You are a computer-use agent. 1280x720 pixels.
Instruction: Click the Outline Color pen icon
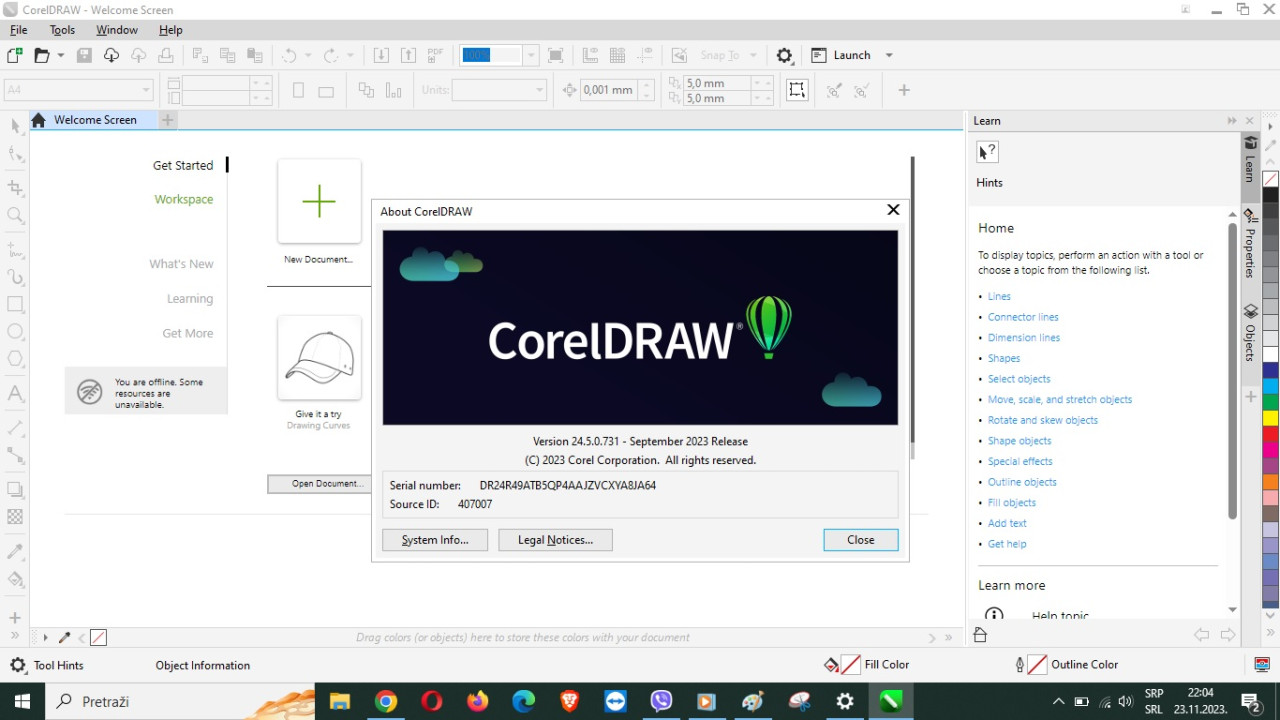tap(1019, 665)
